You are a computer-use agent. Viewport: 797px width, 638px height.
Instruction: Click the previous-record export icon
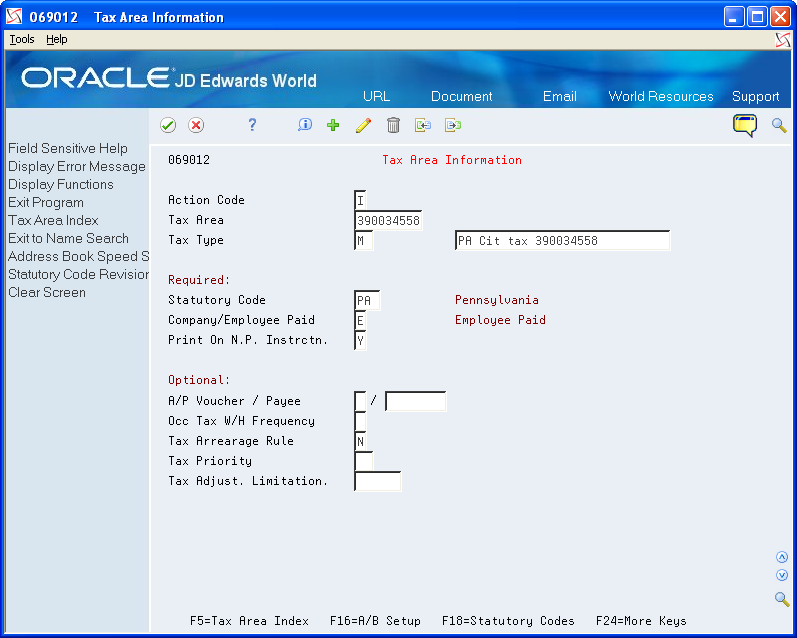423,125
